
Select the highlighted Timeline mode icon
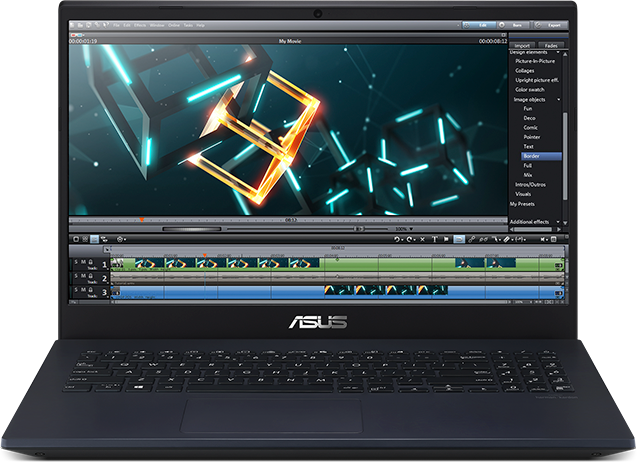point(94,239)
